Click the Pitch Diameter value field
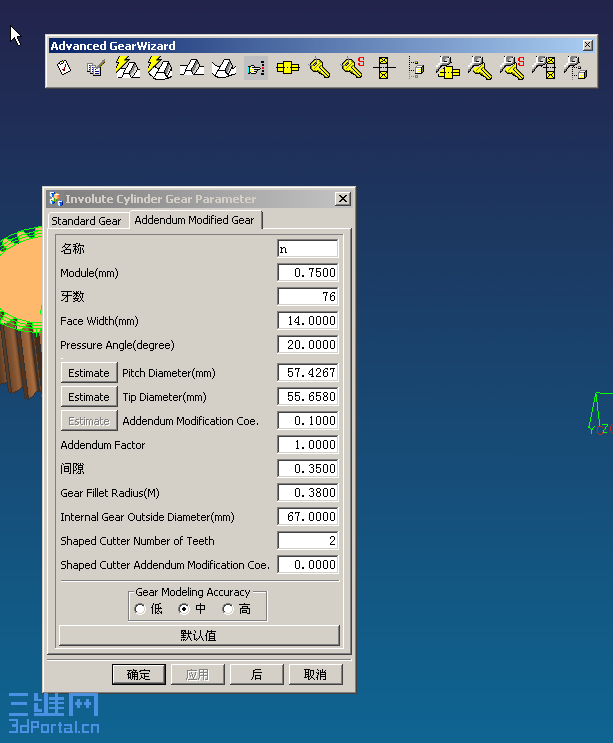This screenshot has height=743, width=613. (308, 373)
